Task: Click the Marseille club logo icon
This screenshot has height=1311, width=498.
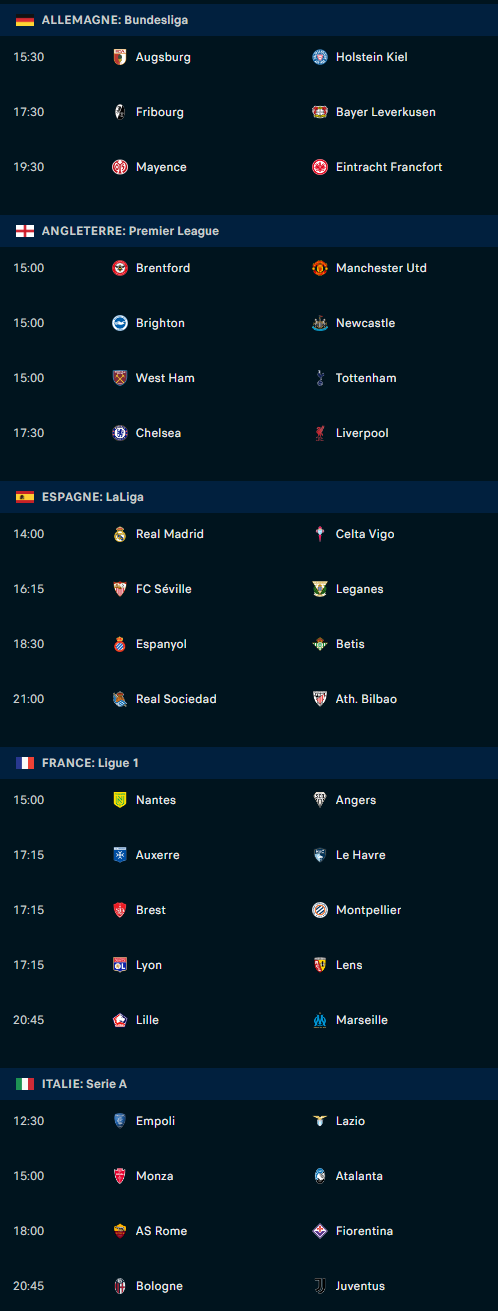Action: (x=320, y=1020)
